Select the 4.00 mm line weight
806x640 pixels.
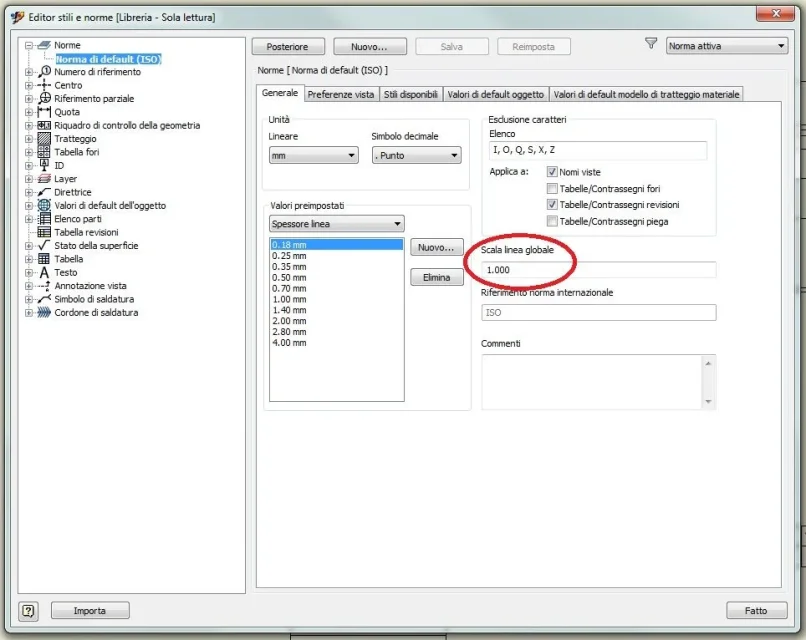[336, 343]
